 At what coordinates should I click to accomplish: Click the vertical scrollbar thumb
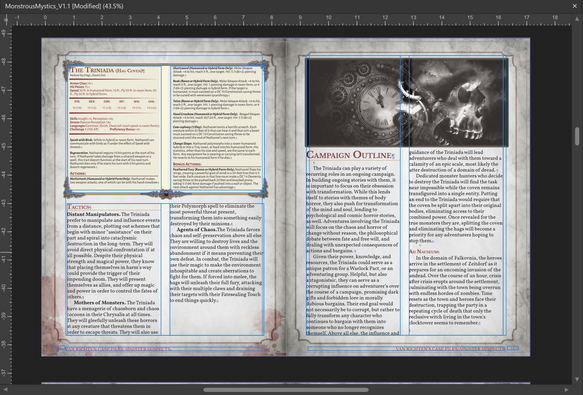pyautogui.click(x=577, y=136)
